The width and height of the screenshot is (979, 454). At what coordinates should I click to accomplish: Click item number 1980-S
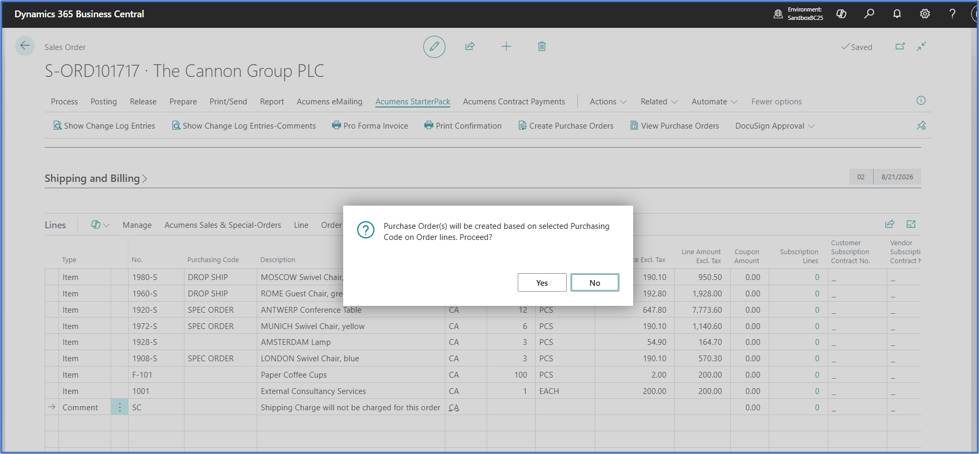point(144,277)
